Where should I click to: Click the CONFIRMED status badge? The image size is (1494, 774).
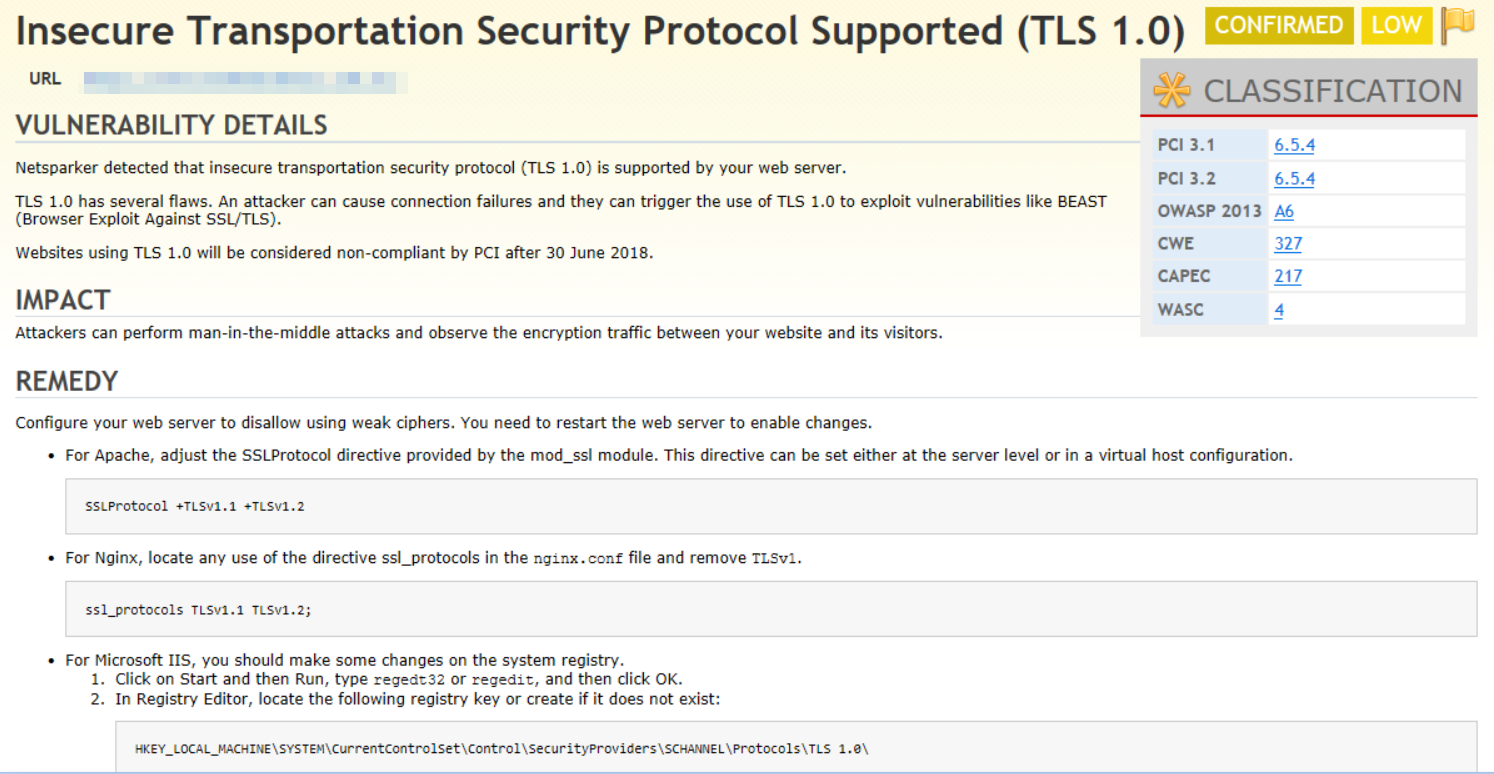[x=1279, y=25]
